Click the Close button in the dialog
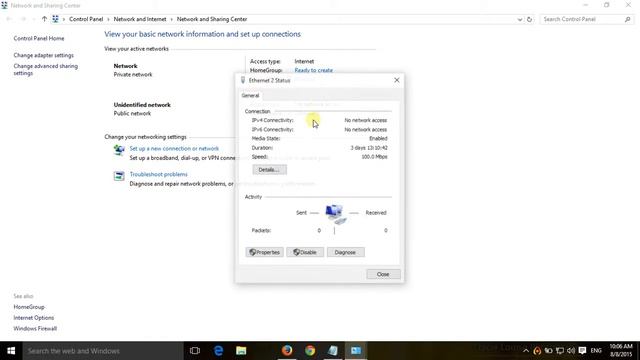The height and width of the screenshot is (360, 640). (383, 274)
